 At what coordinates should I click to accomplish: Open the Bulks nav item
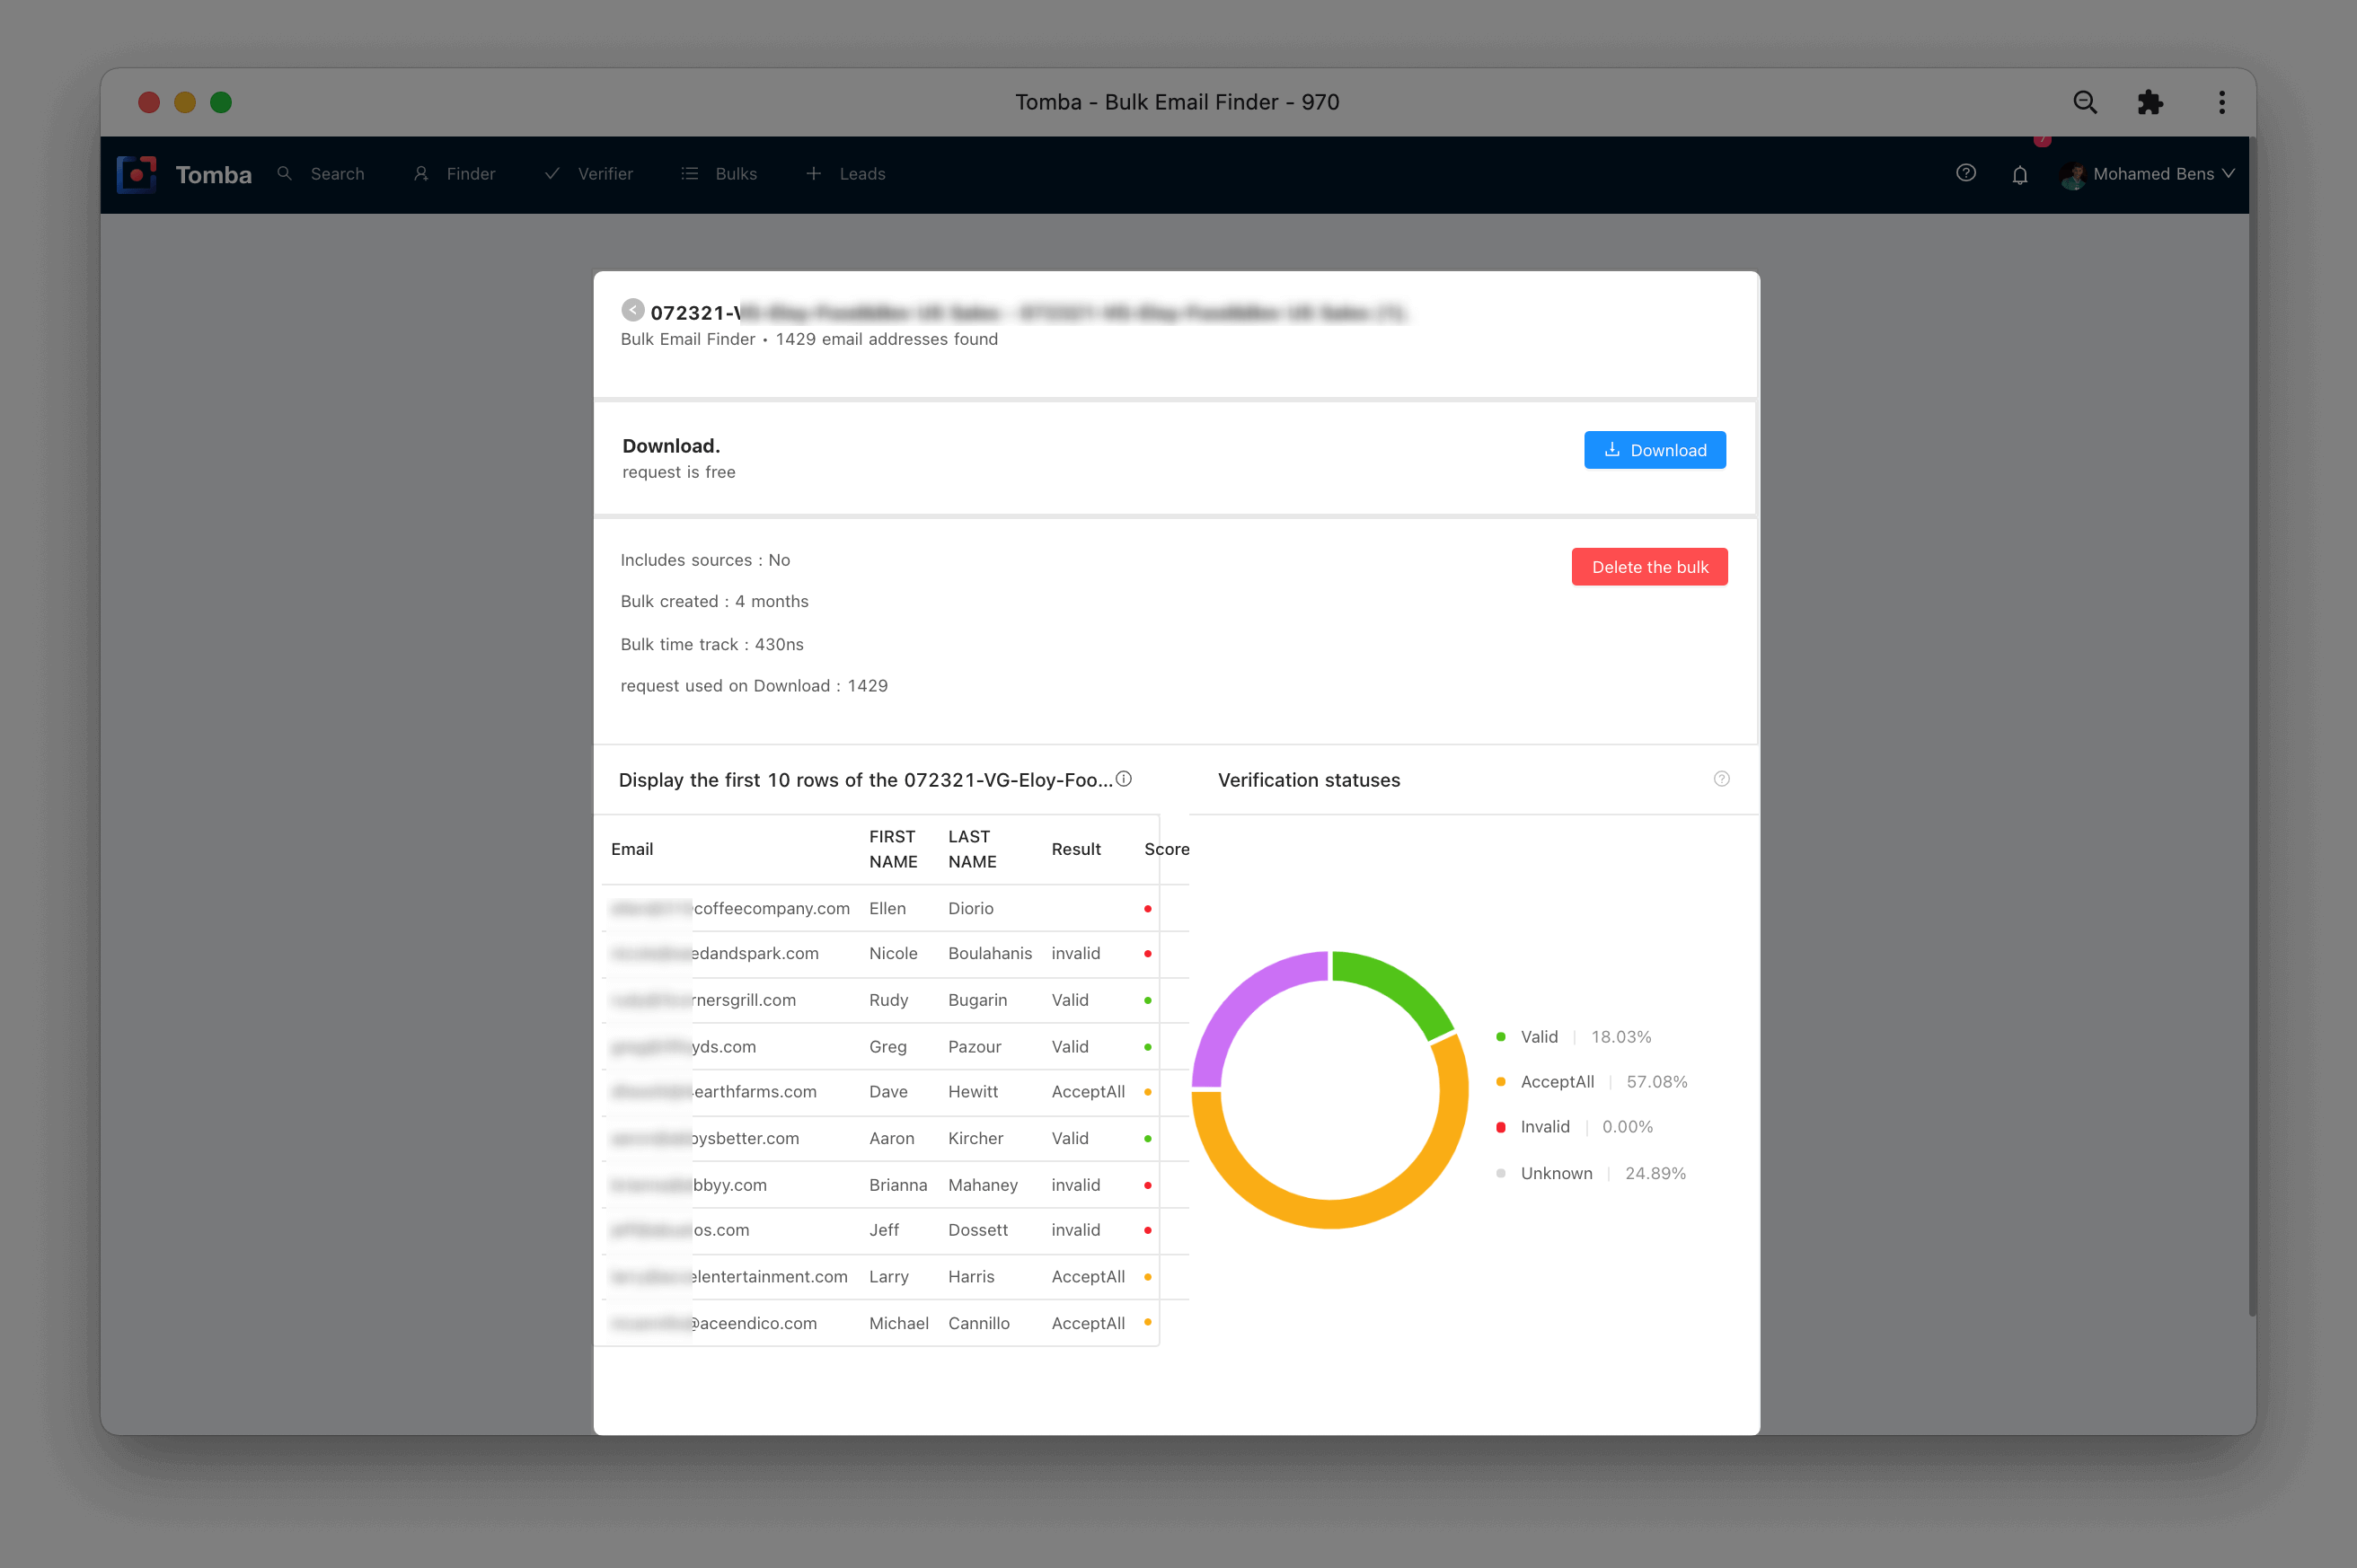point(719,174)
